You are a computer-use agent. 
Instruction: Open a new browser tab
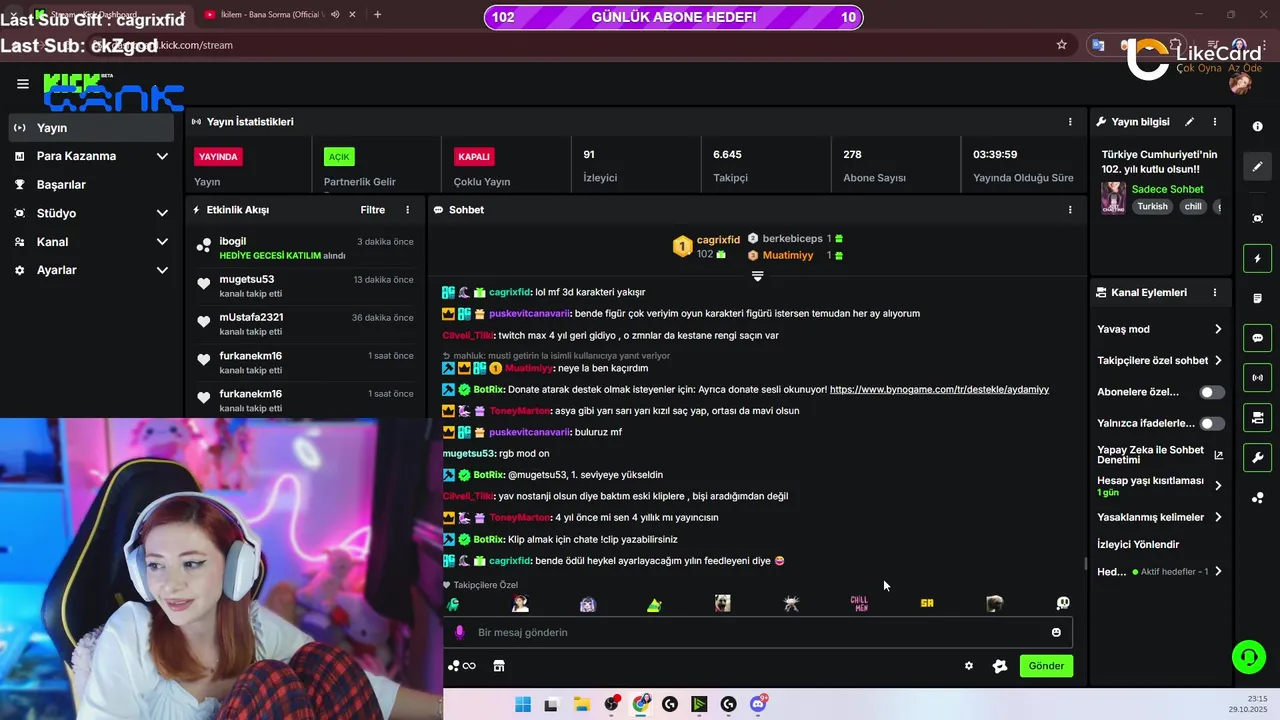tap(377, 14)
